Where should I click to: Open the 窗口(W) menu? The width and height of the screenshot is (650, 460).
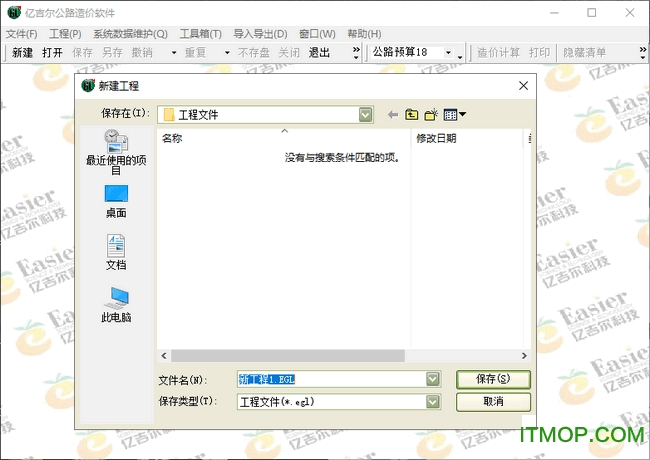(x=317, y=34)
